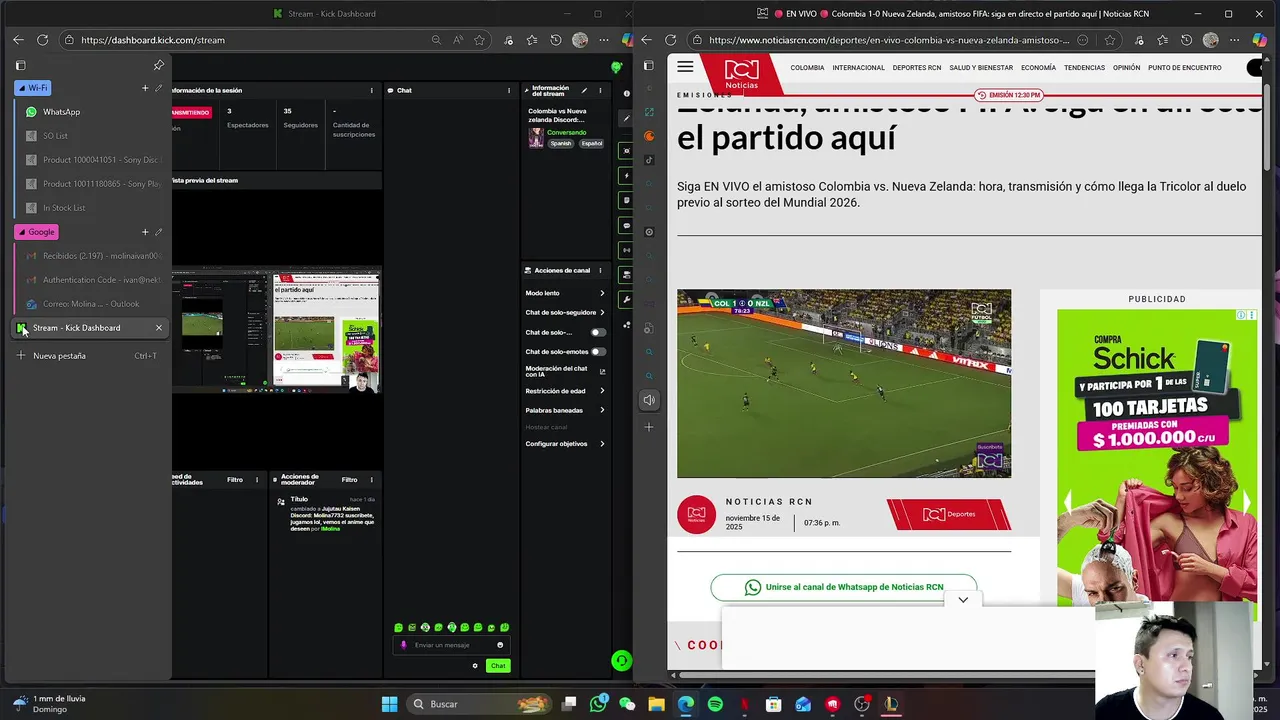Refresh the Kick dashboard page
The width and height of the screenshot is (1280, 720).
tap(43, 40)
